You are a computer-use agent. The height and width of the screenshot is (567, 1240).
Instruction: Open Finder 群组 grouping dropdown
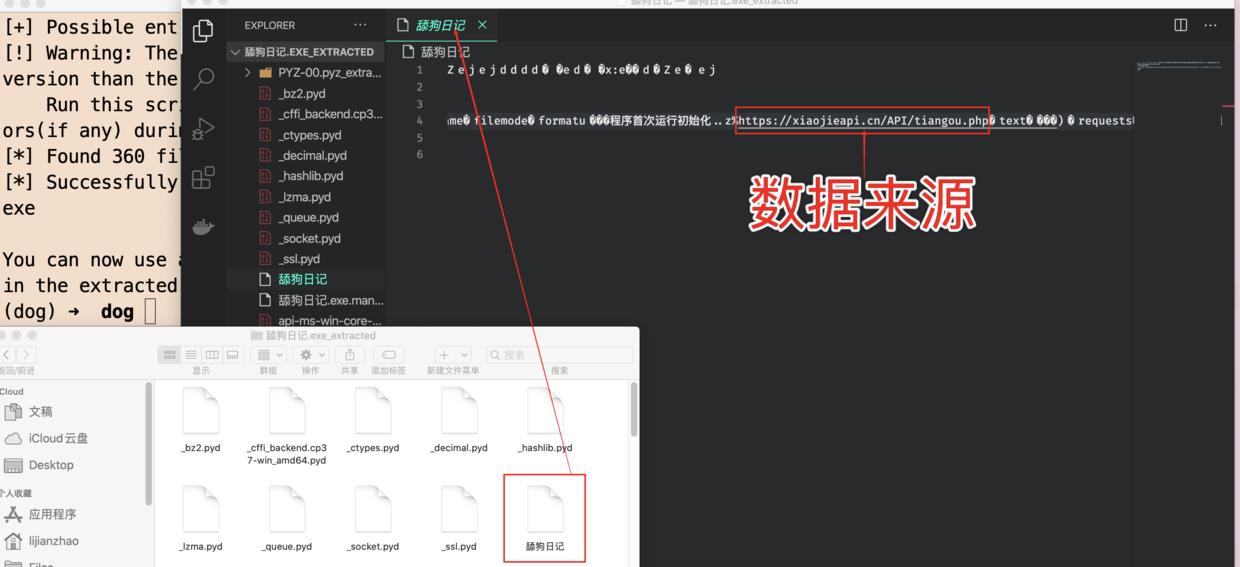(269, 355)
